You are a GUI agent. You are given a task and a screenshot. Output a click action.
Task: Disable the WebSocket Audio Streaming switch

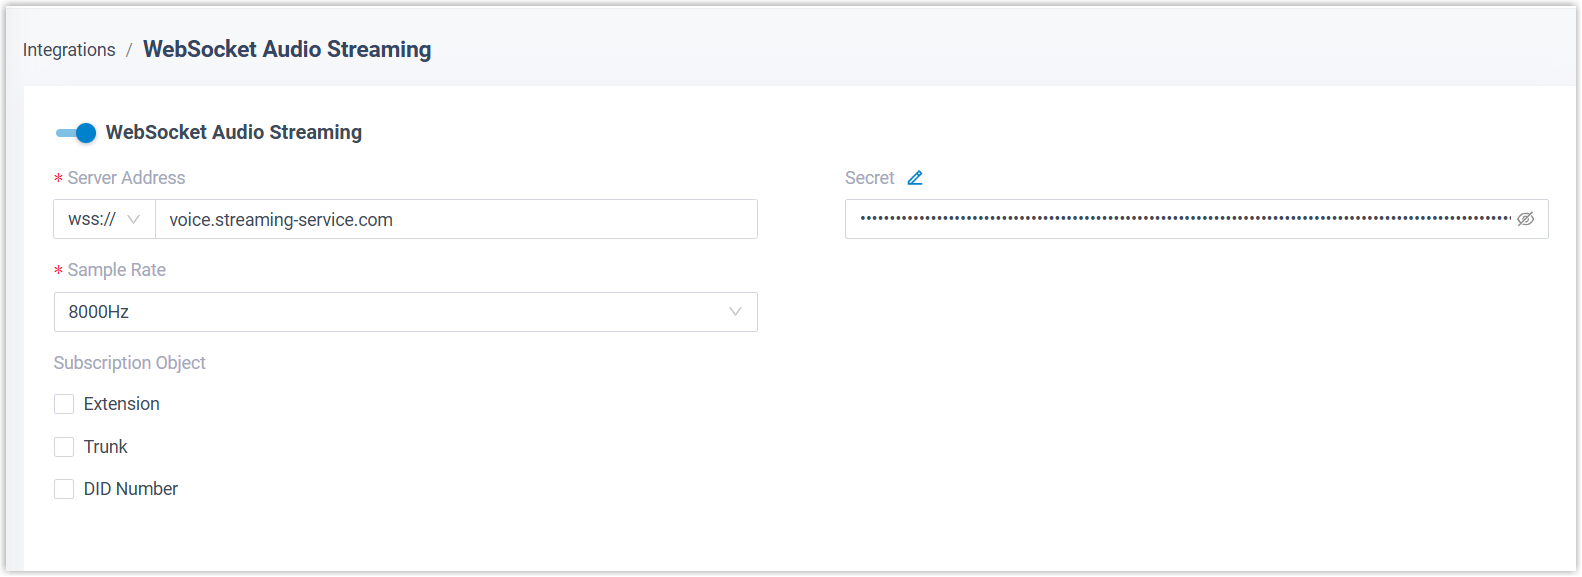click(76, 133)
